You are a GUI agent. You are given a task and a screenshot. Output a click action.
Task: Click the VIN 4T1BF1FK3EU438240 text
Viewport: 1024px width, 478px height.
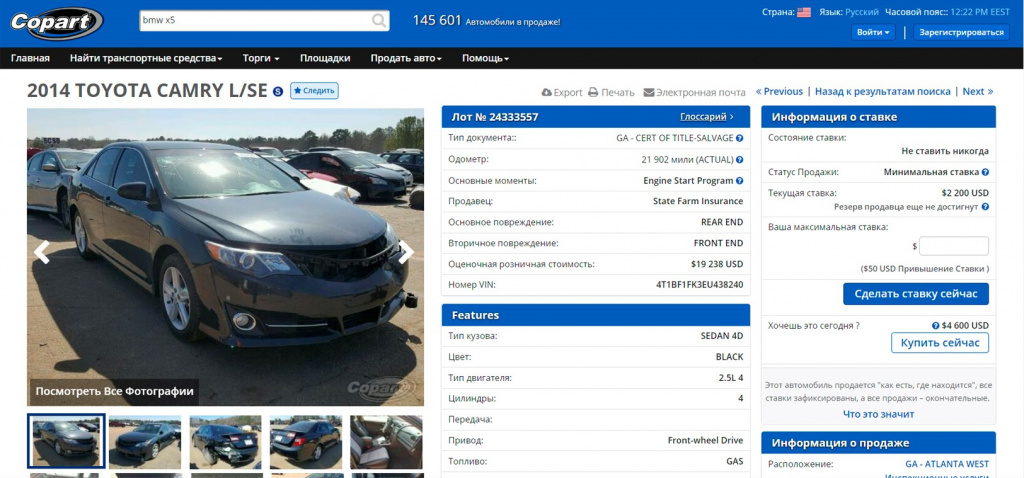tap(699, 285)
